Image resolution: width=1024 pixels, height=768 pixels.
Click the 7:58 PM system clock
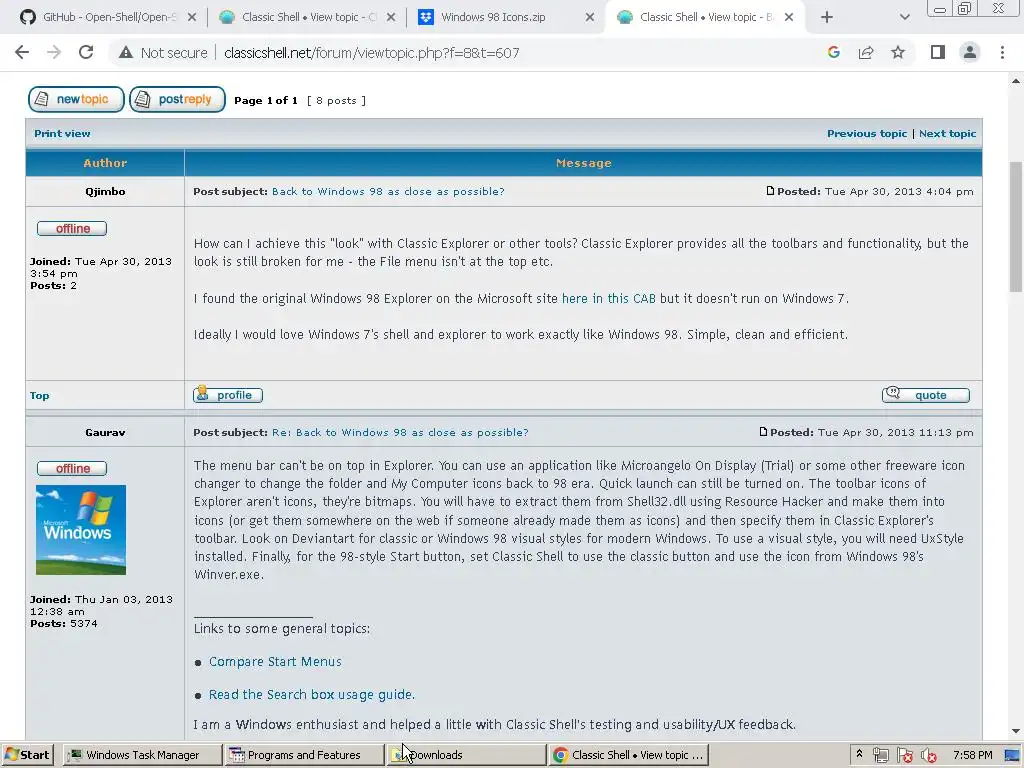[x=972, y=755]
